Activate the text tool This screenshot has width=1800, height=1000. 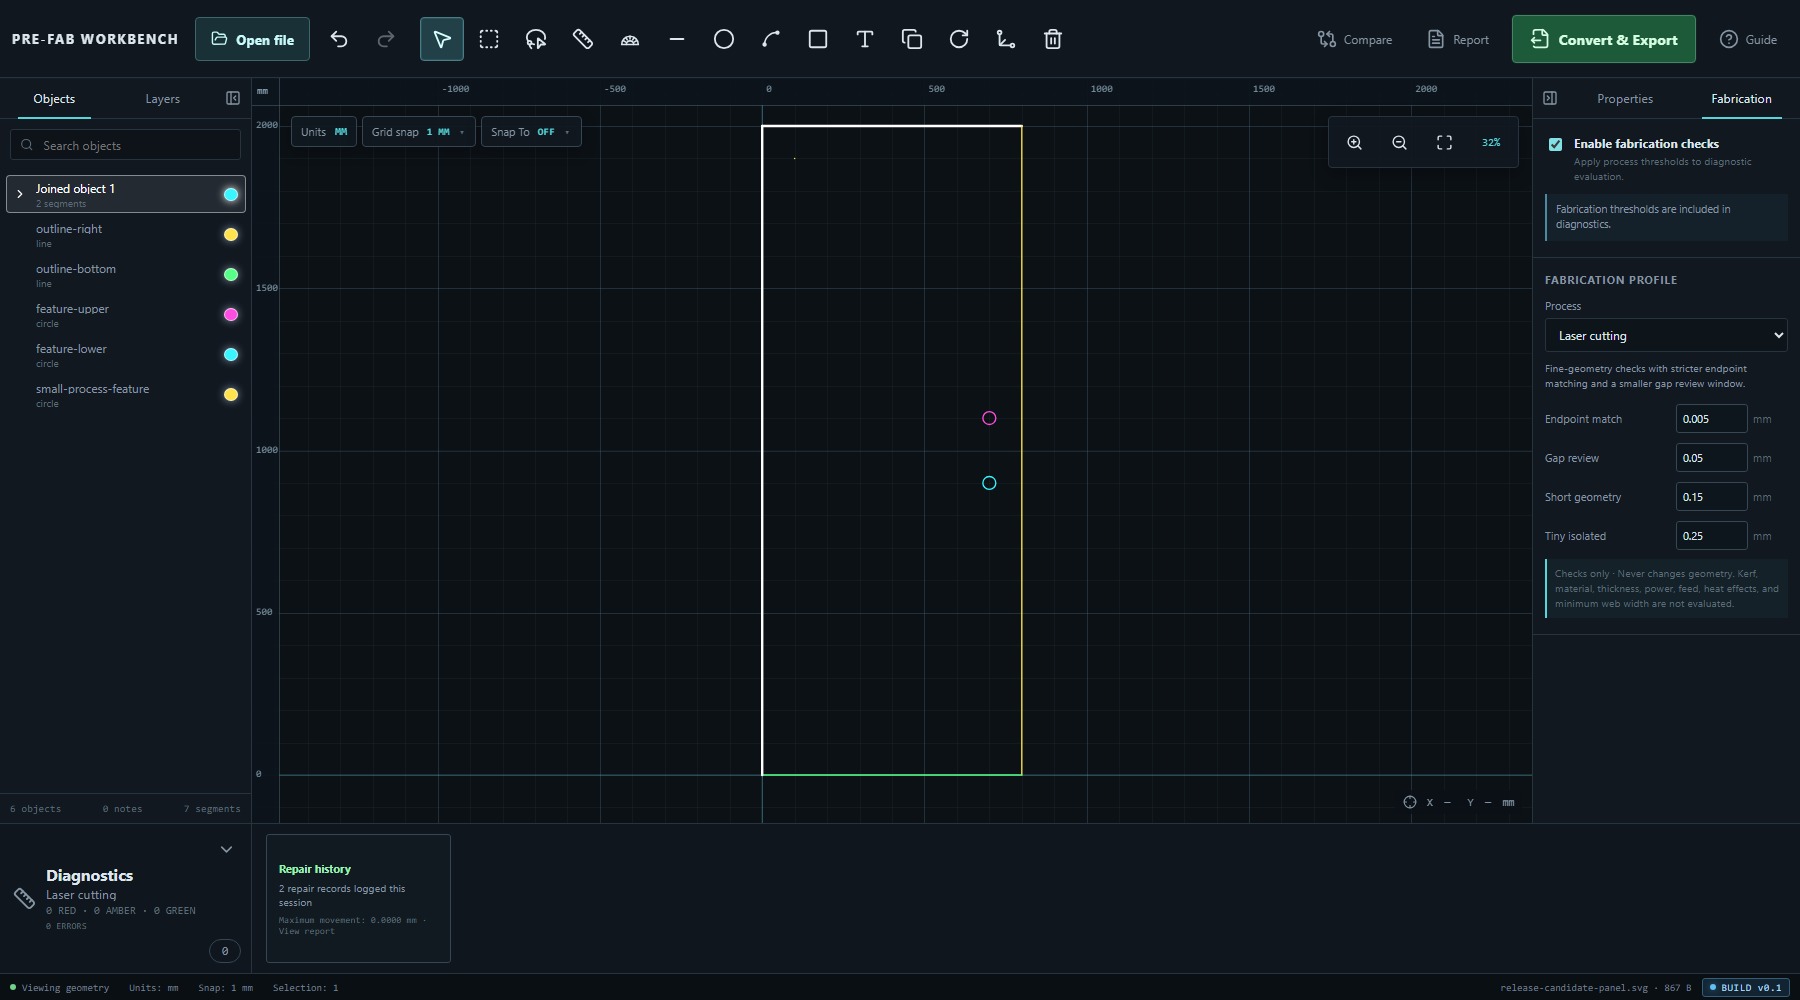pos(865,39)
